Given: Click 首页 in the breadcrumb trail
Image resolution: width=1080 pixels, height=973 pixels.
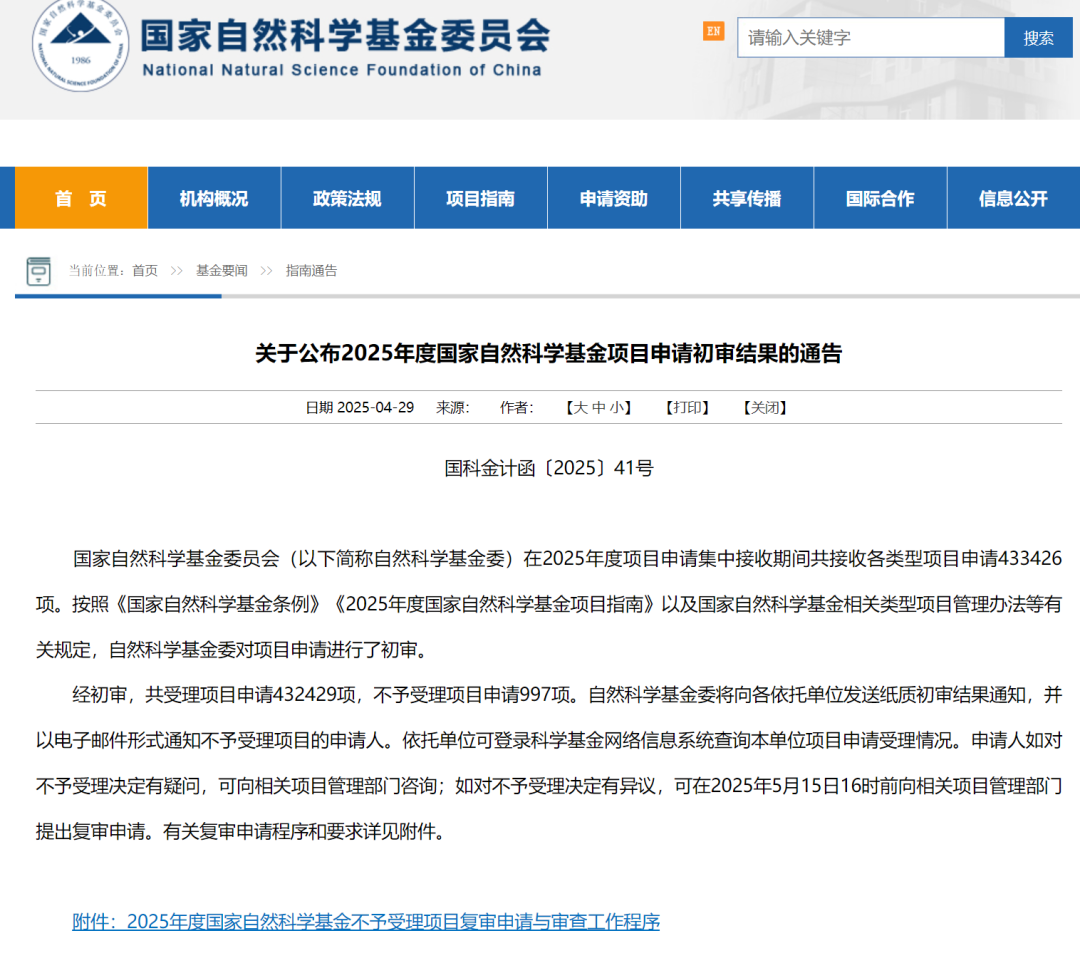Looking at the screenshot, I should [145, 271].
